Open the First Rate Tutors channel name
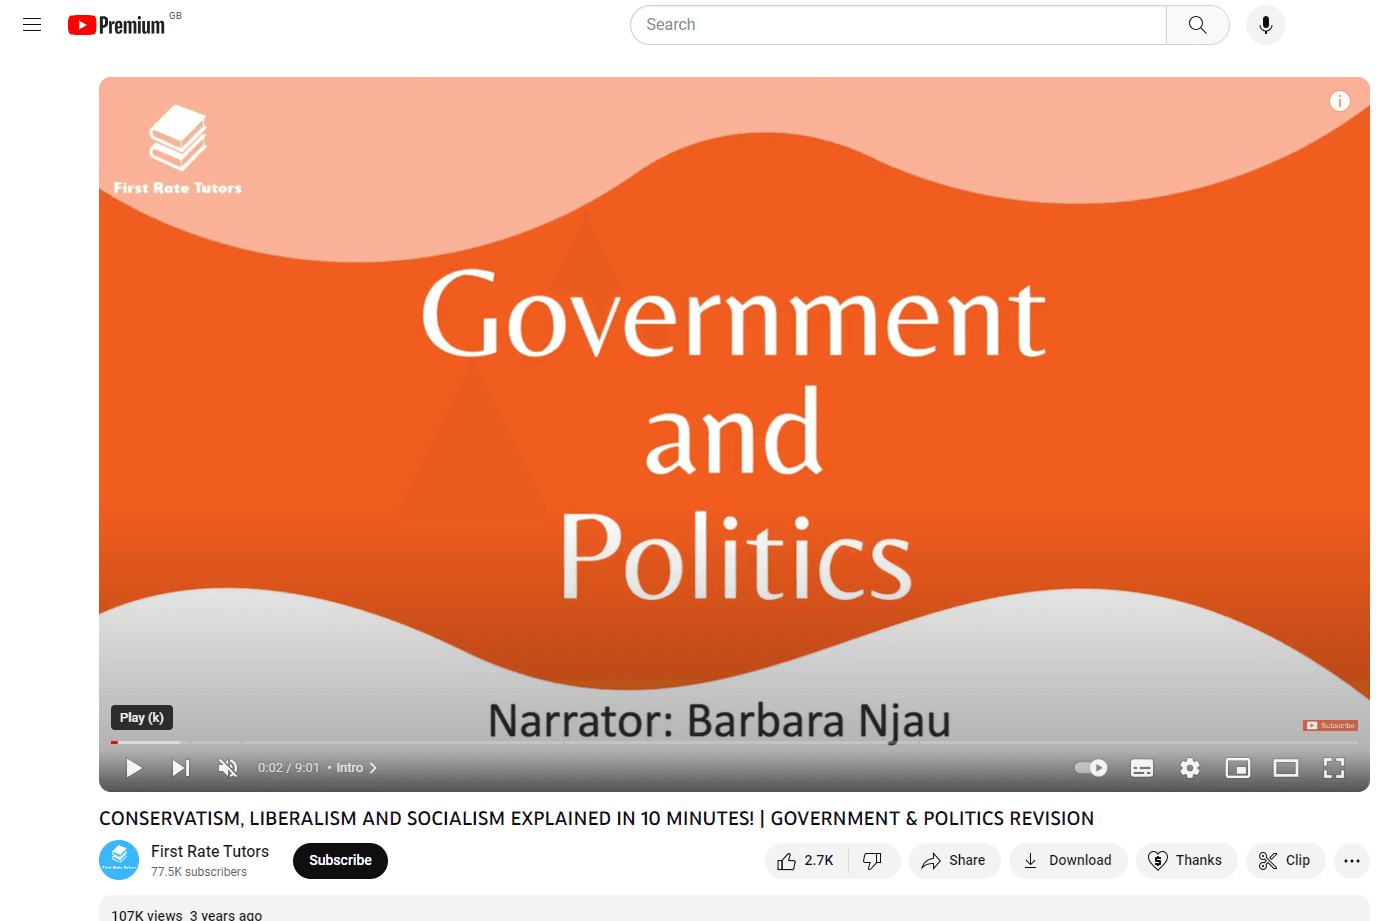1389x921 pixels. click(210, 851)
